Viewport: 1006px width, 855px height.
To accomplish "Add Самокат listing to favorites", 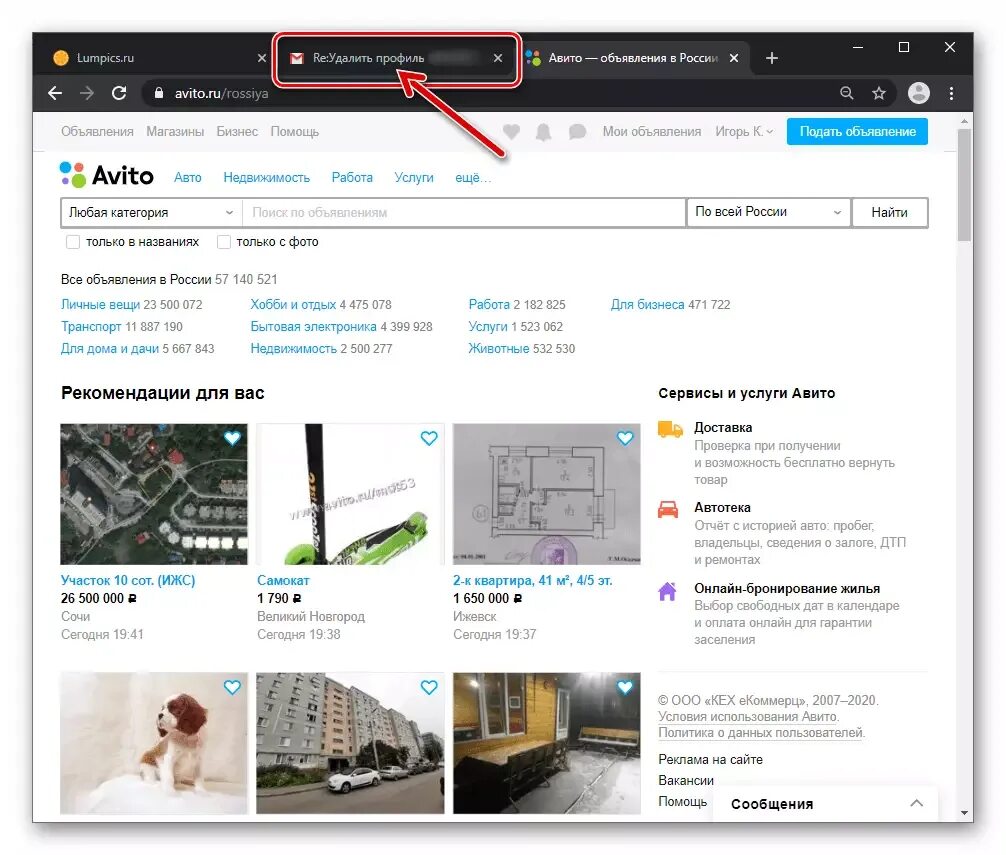I will click(x=429, y=438).
